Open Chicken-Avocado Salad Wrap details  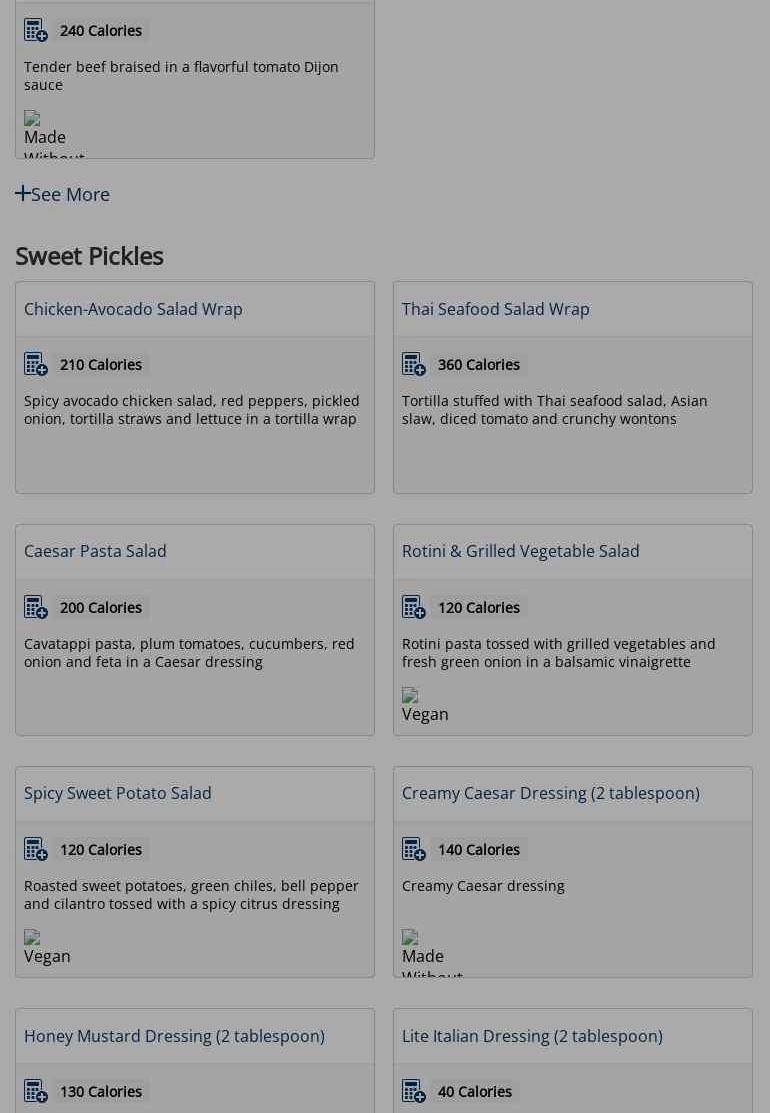point(133,309)
